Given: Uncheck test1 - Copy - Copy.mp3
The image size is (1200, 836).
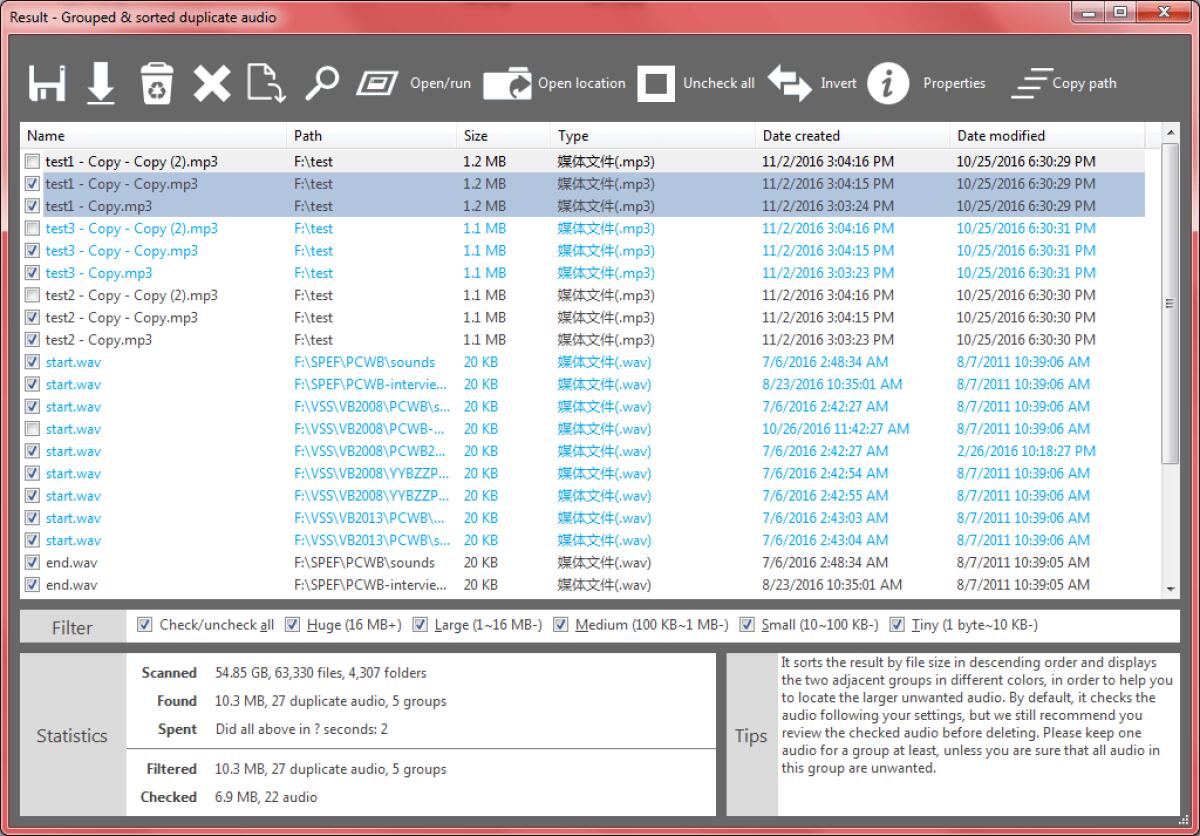Looking at the screenshot, I should (x=33, y=183).
